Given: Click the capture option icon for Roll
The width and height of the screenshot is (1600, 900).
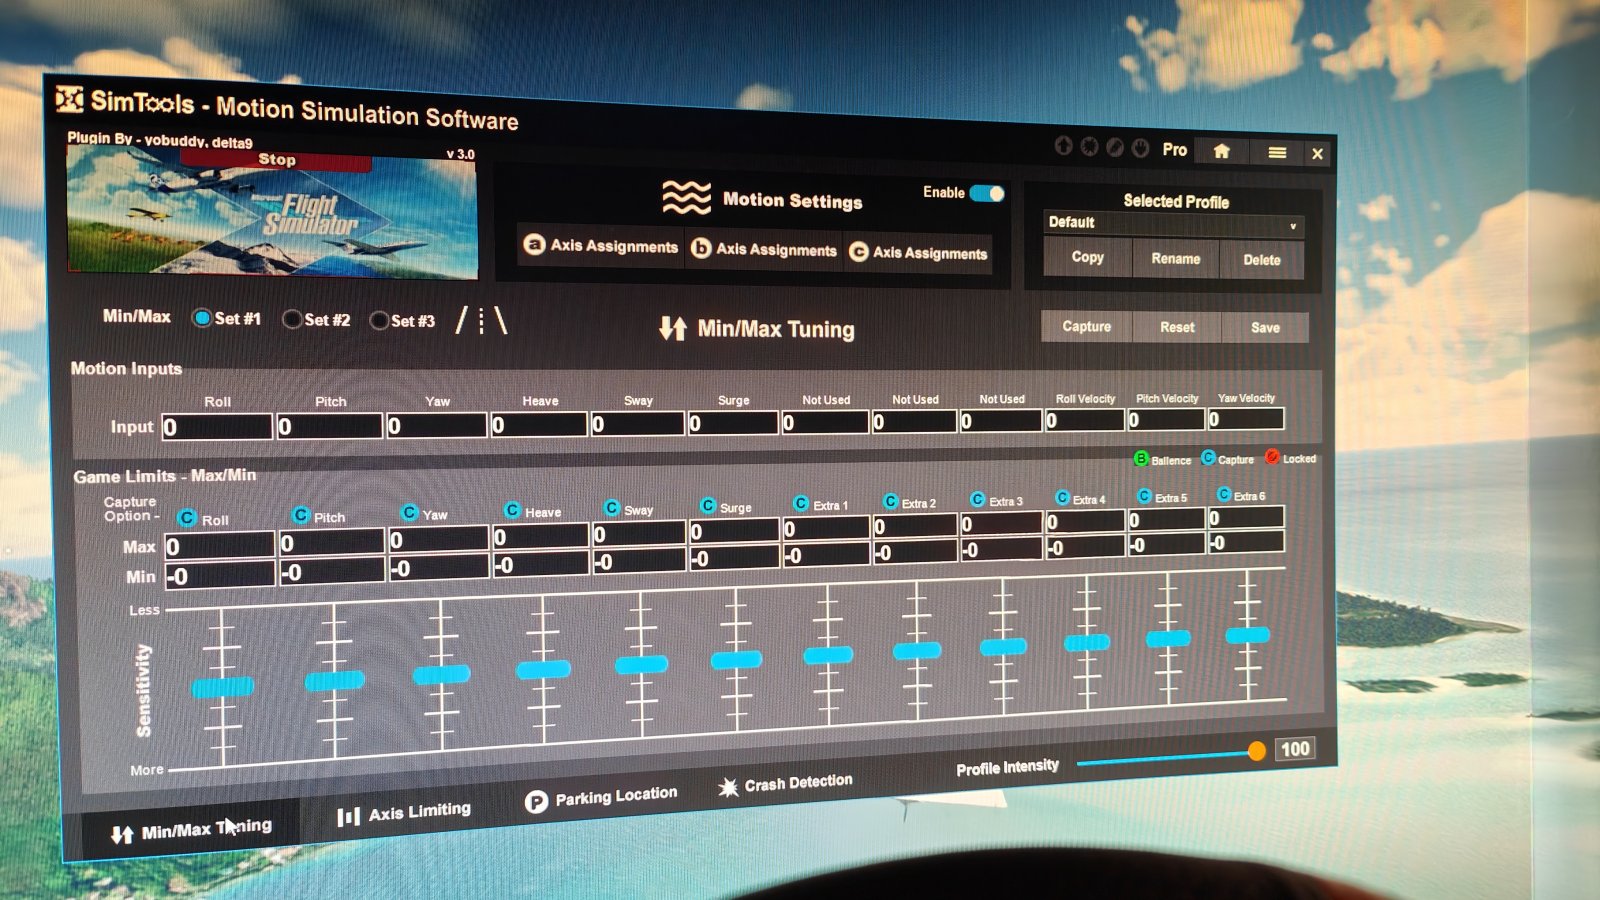Looking at the screenshot, I should click(187, 518).
